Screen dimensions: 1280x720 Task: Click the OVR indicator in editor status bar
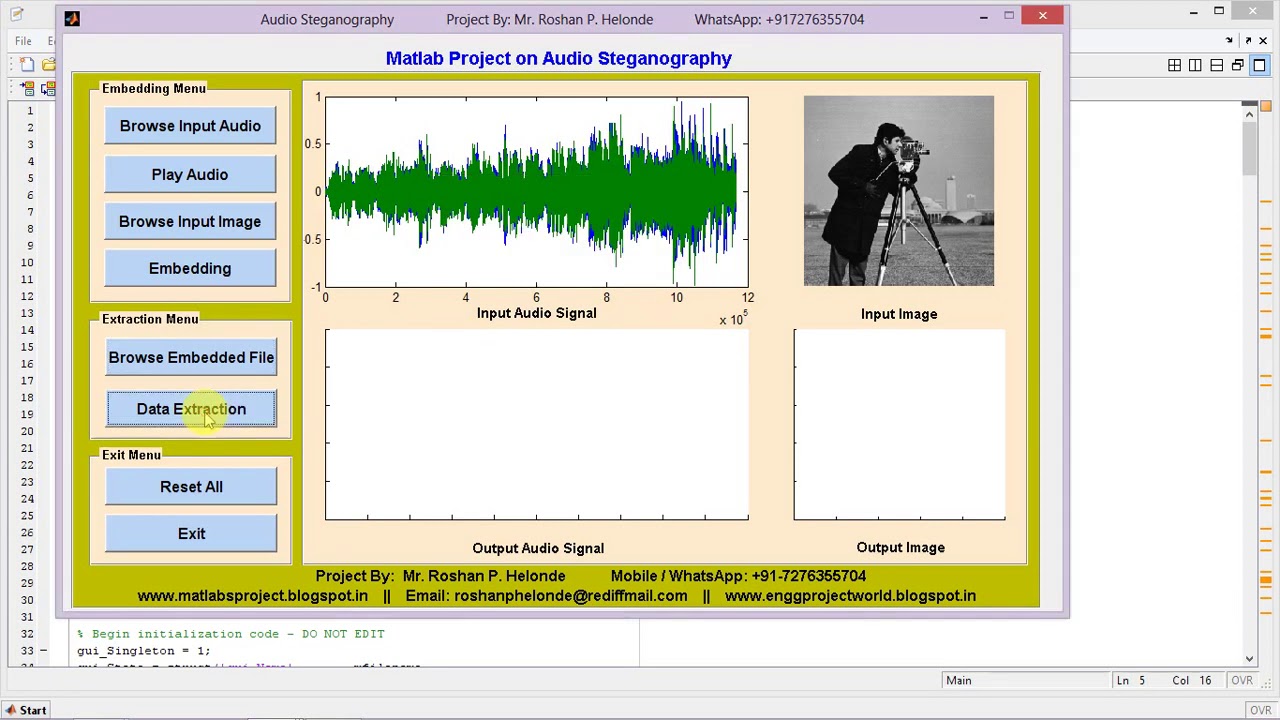pos(1242,681)
